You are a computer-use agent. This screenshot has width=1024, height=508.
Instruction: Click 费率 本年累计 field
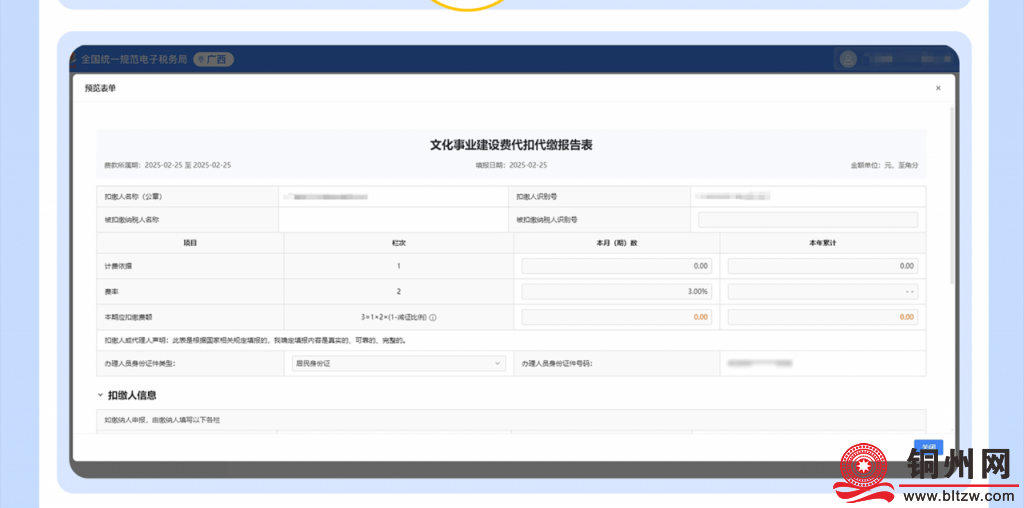point(822,291)
